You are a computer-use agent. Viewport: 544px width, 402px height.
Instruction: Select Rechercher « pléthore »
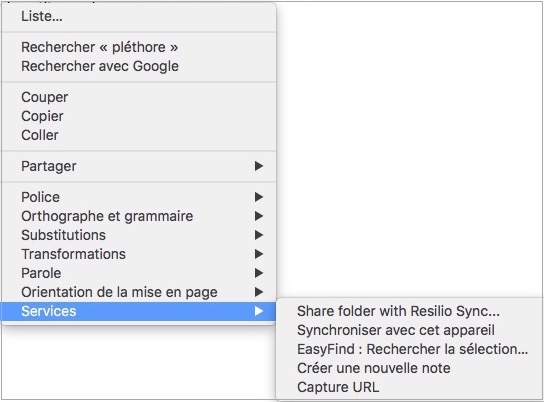pyautogui.click(x=139, y=47)
